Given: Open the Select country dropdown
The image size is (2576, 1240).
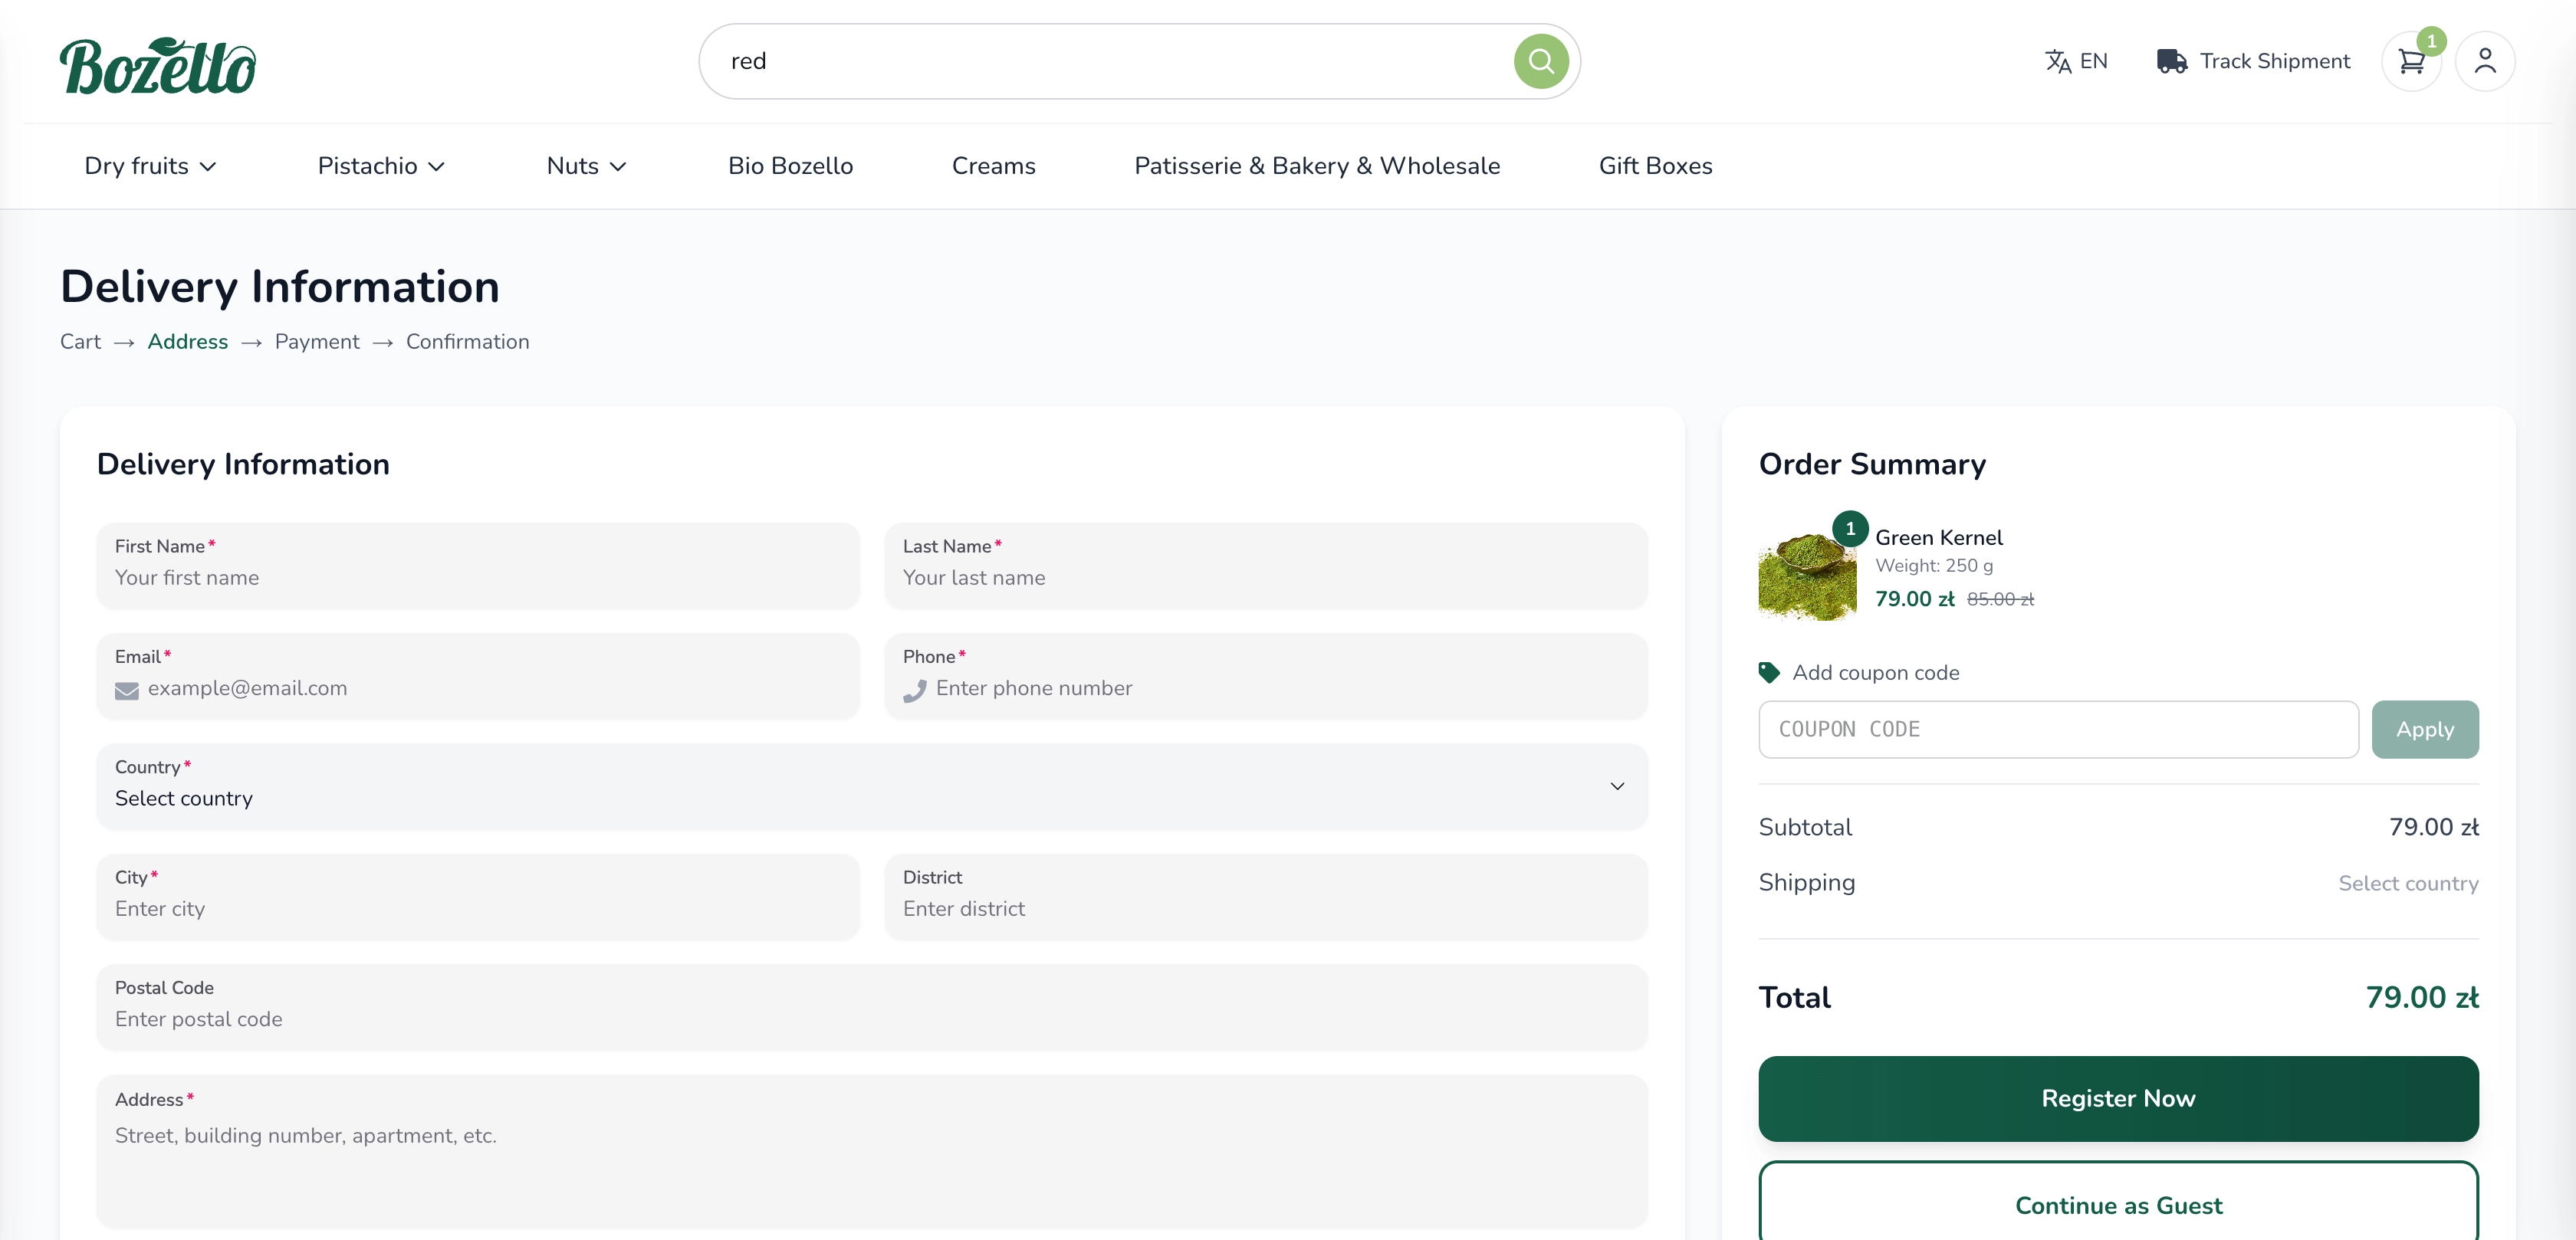Looking at the screenshot, I should pyautogui.click(x=871, y=787).
